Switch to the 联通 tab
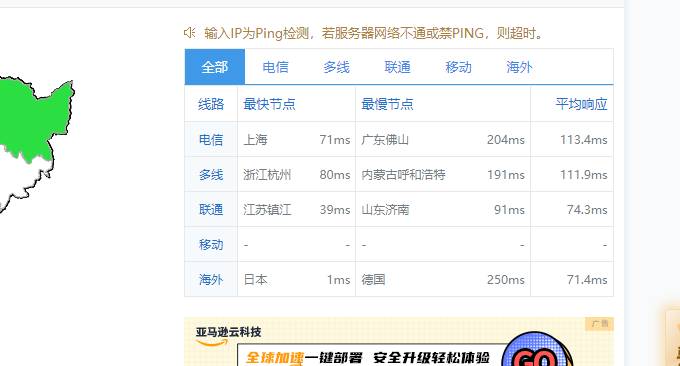The width and height of the screenshot is (680, 366). 397,67
